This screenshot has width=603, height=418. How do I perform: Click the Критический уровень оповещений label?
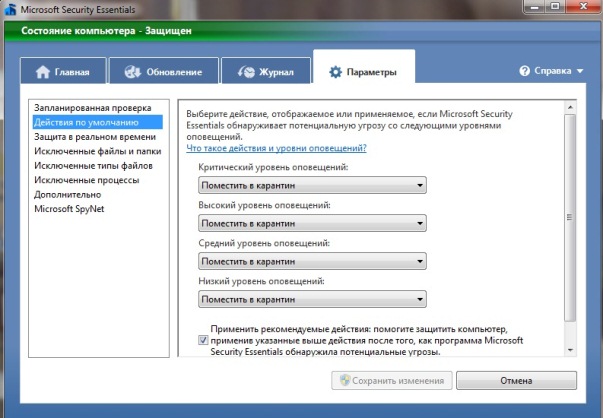(273, 167)
